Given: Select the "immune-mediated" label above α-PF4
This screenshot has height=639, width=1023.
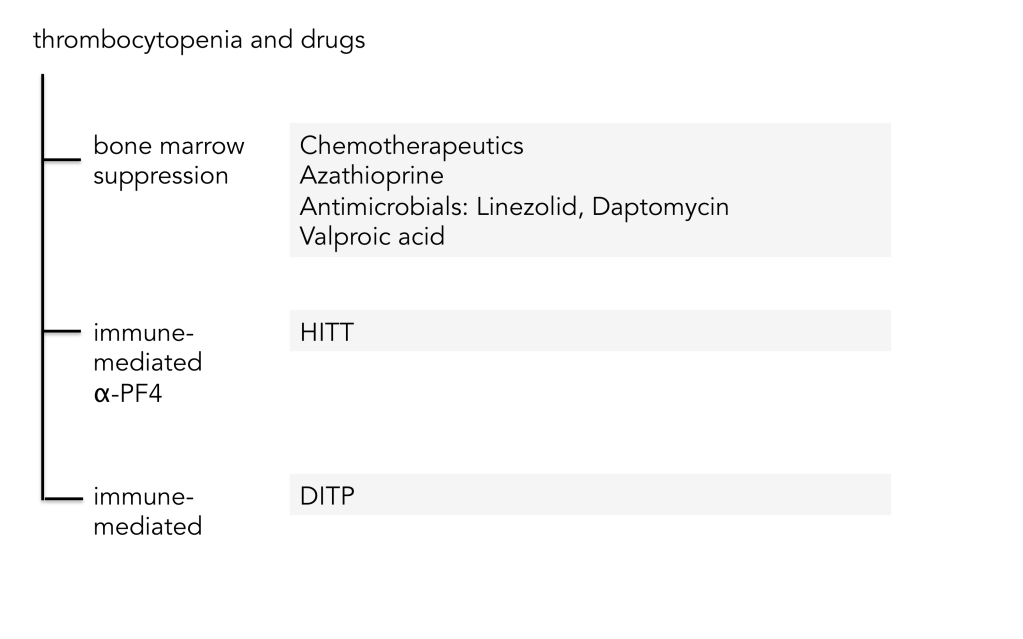Looking at the screenshot, I should pos(148,347).
